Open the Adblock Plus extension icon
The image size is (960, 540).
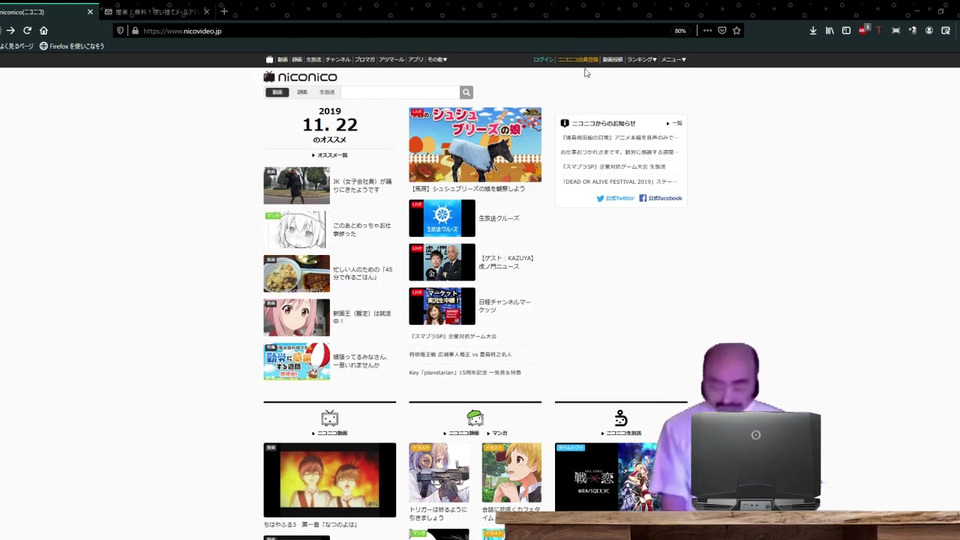[863, 30]
